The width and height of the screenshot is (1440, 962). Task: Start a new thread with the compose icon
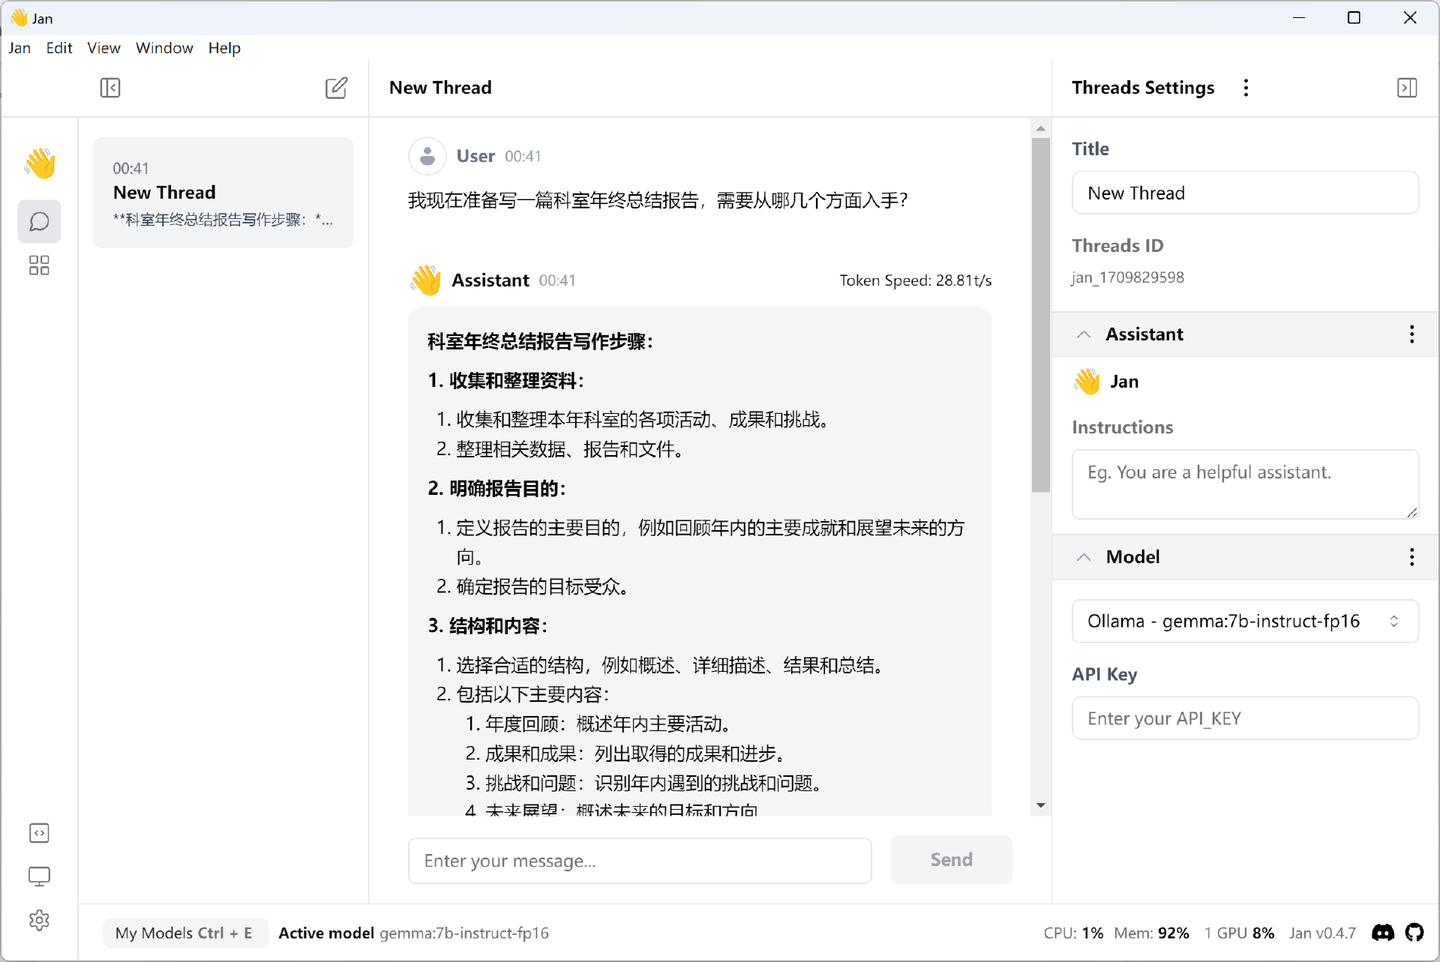coord(336,88)
